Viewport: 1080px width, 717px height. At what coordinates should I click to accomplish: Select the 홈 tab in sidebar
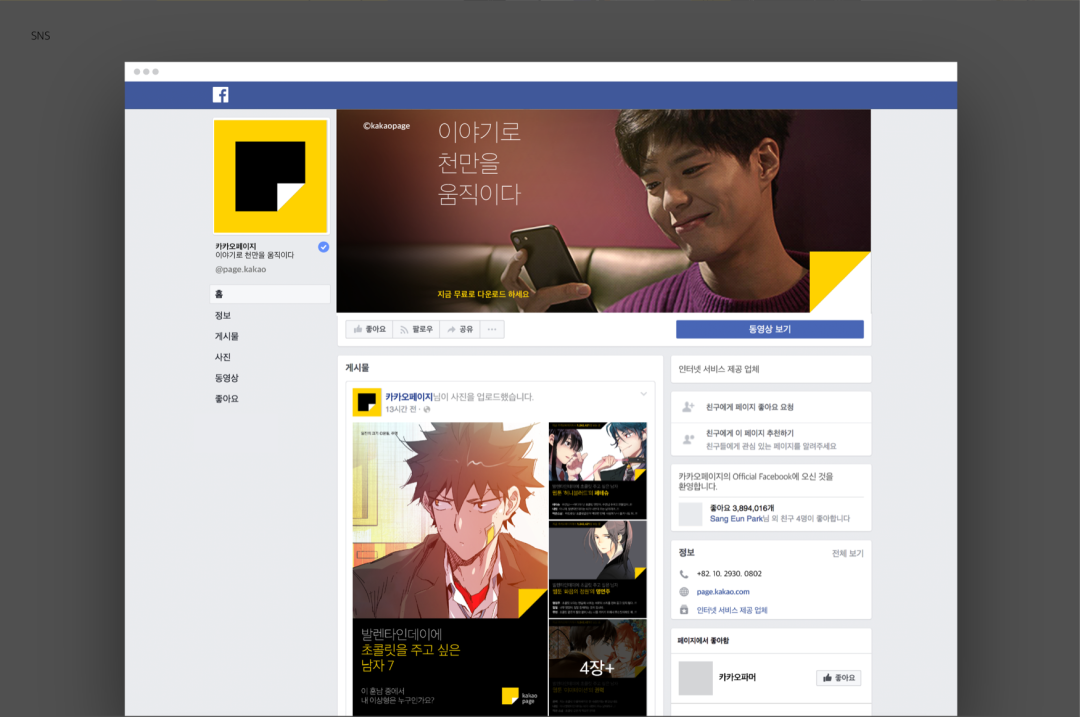(x=269, y=294)
